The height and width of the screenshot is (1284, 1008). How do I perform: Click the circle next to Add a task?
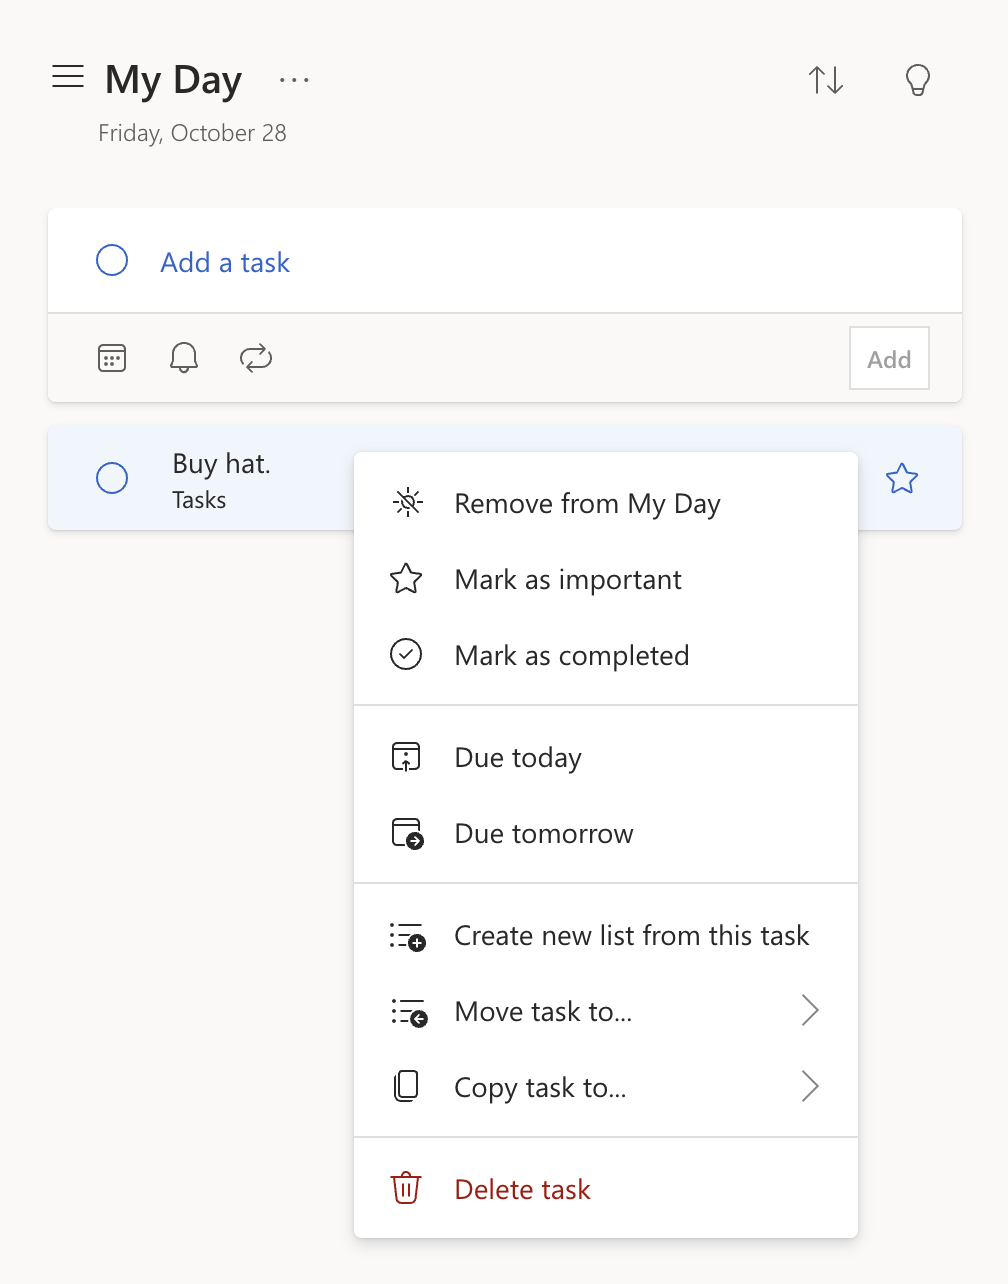click(112, 260)
